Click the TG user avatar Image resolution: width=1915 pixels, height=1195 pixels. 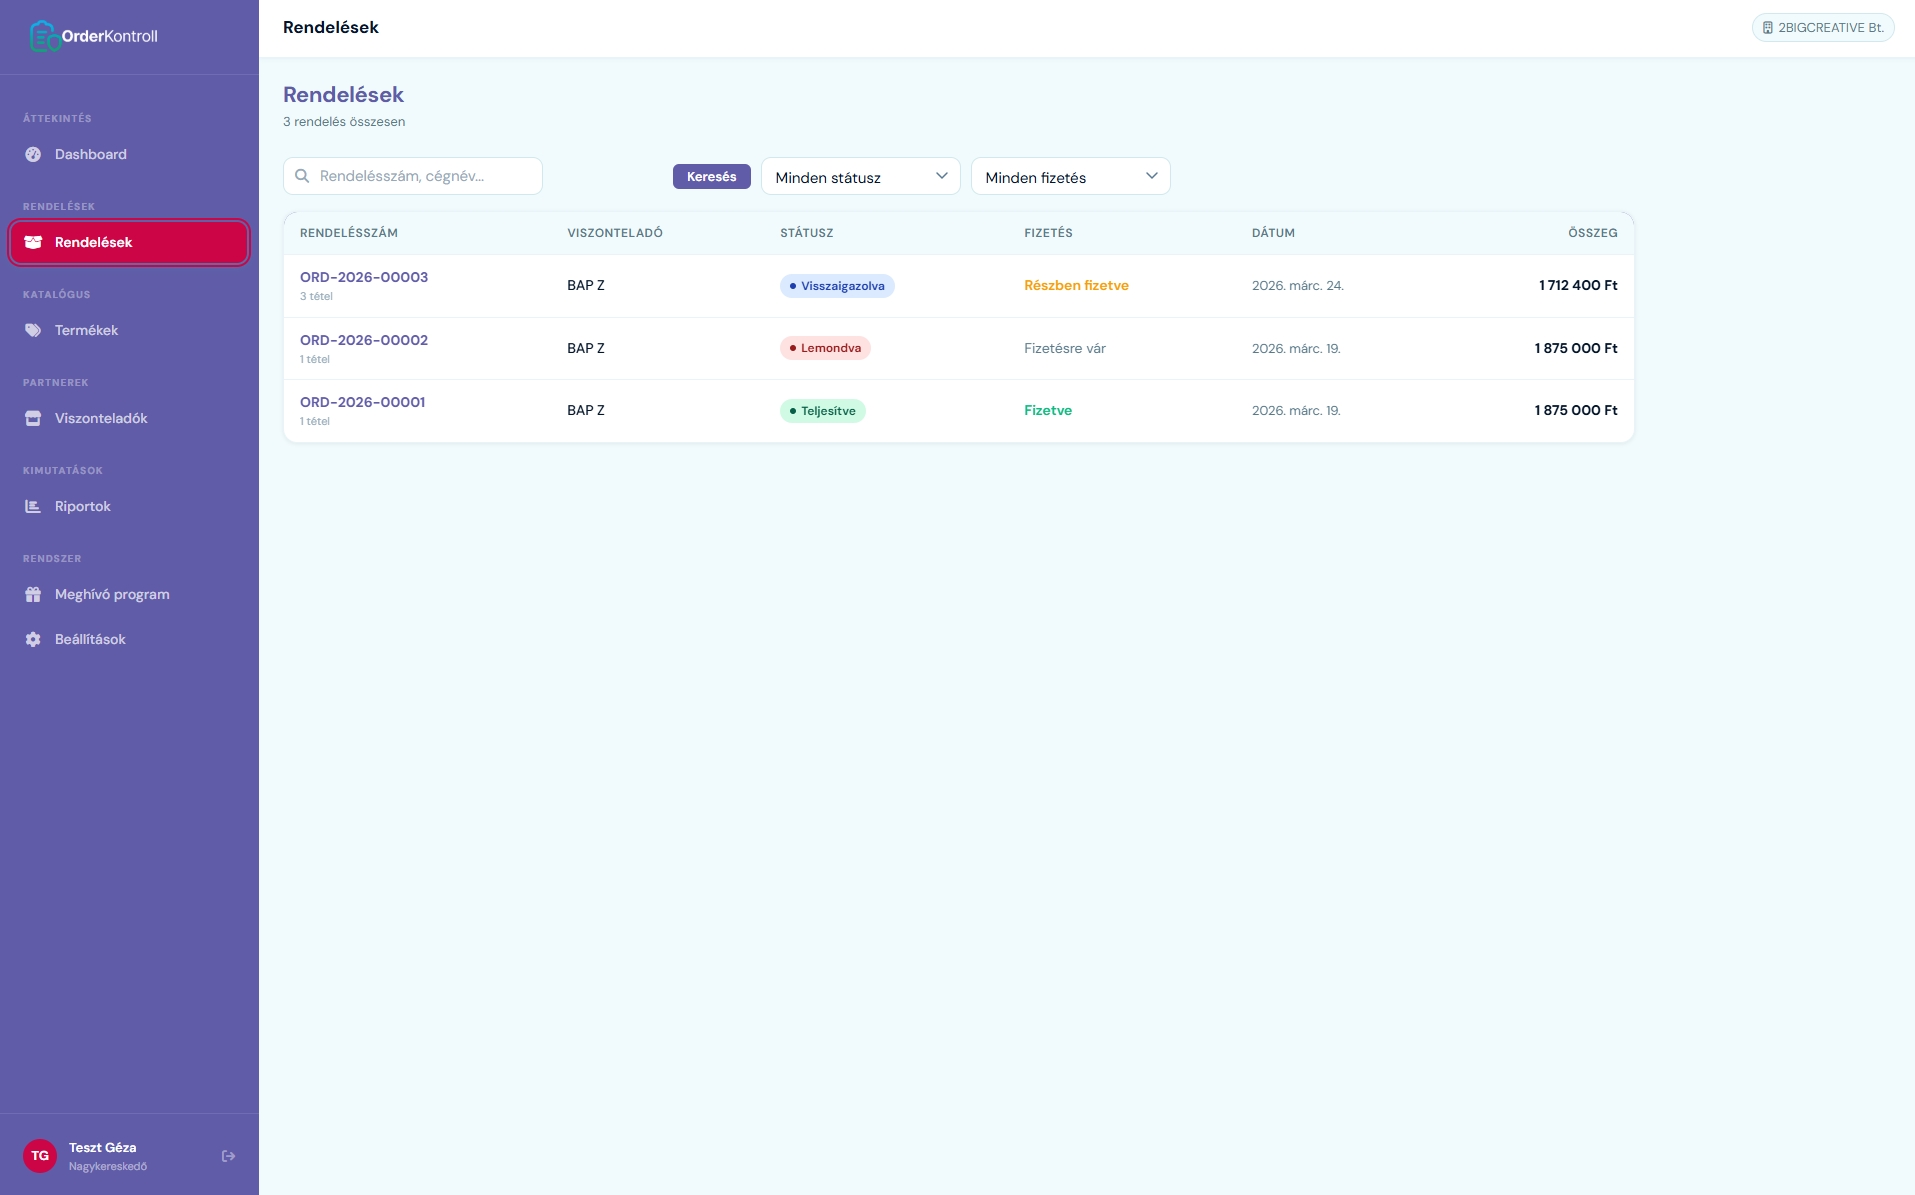[x=40, y=1156]
